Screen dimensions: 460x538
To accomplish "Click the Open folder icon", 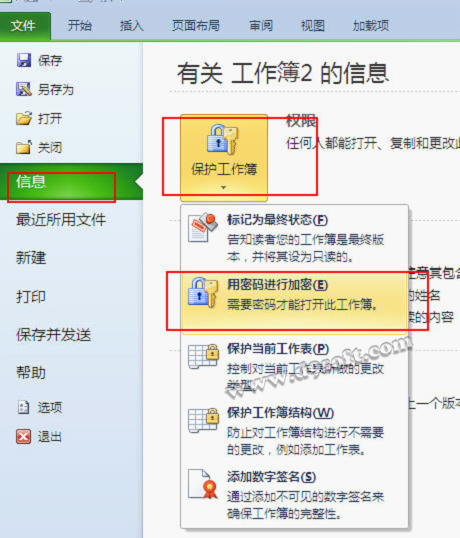I will tap(24, 118).
